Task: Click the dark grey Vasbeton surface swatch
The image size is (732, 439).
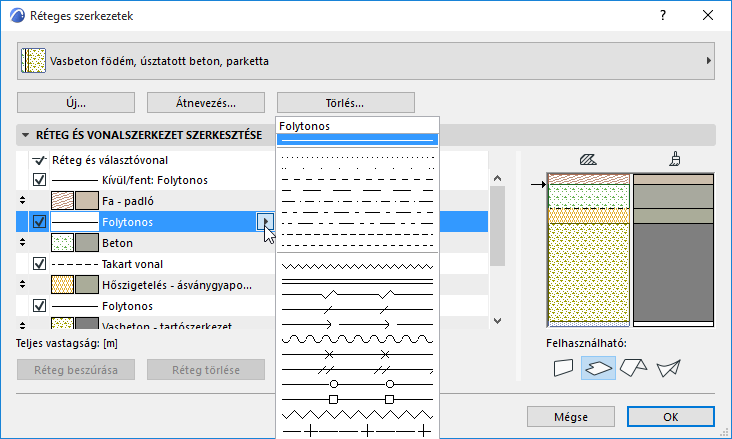Action: (x=86, y=326)
